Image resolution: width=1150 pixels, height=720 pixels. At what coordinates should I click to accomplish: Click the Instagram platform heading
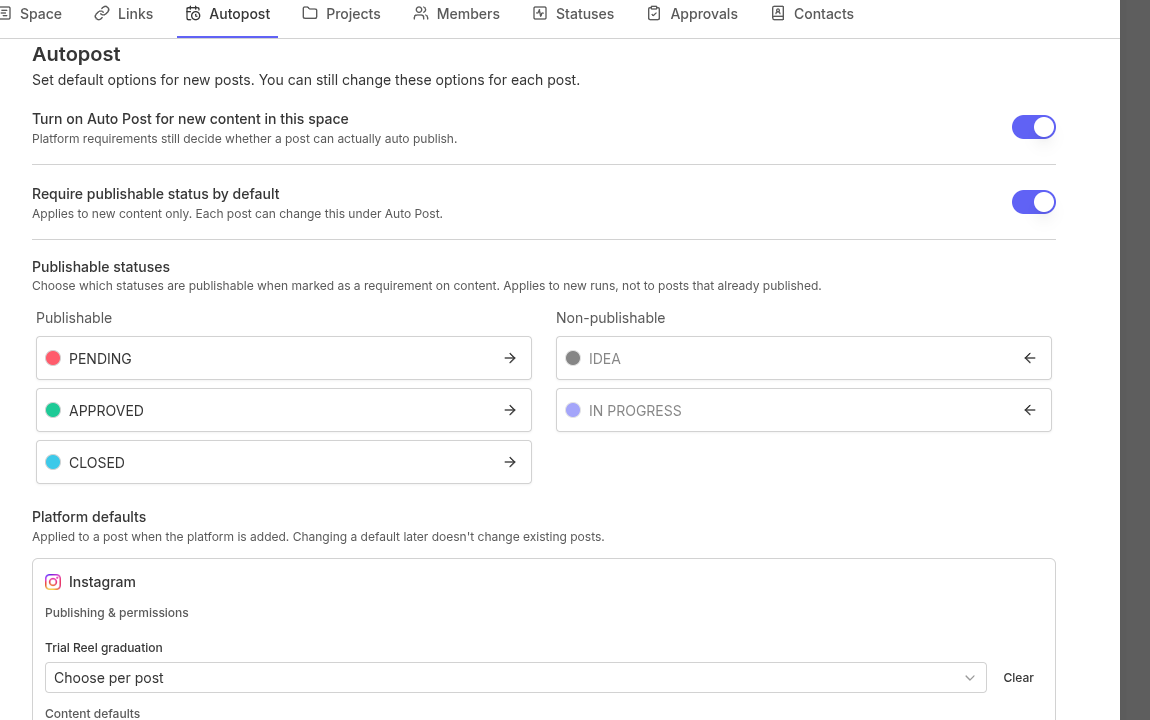[102, 582]
